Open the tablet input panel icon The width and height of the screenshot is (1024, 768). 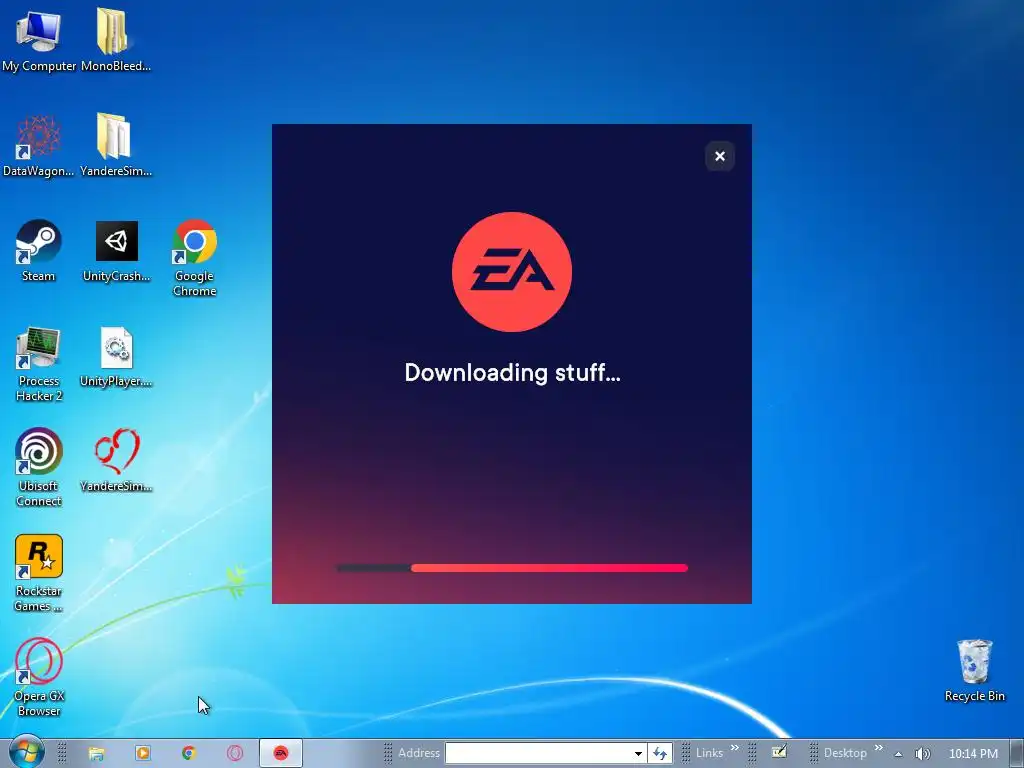(779, 752)
